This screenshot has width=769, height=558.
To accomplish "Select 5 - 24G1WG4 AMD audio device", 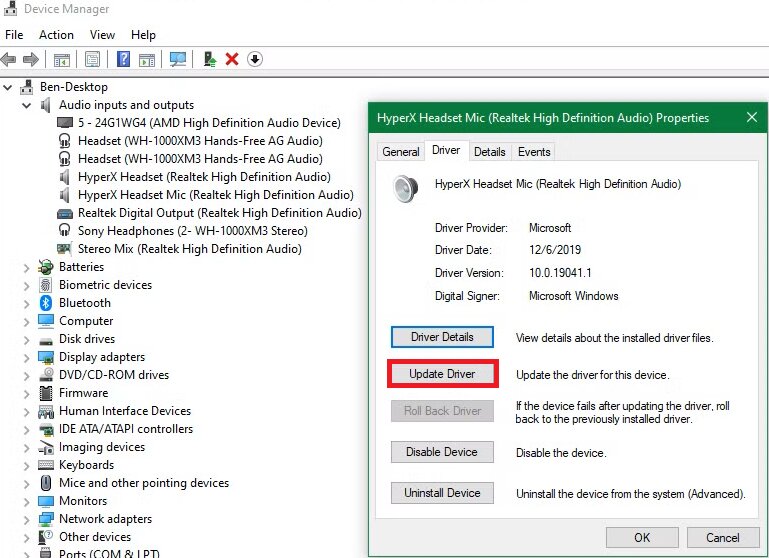I will 209,123.
